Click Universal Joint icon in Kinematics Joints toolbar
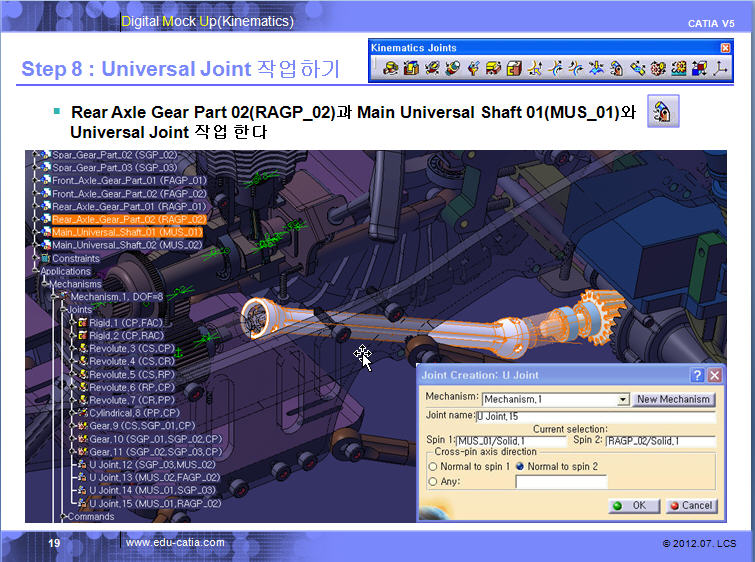This screenshot has width=755, height=562. [617, 69]
